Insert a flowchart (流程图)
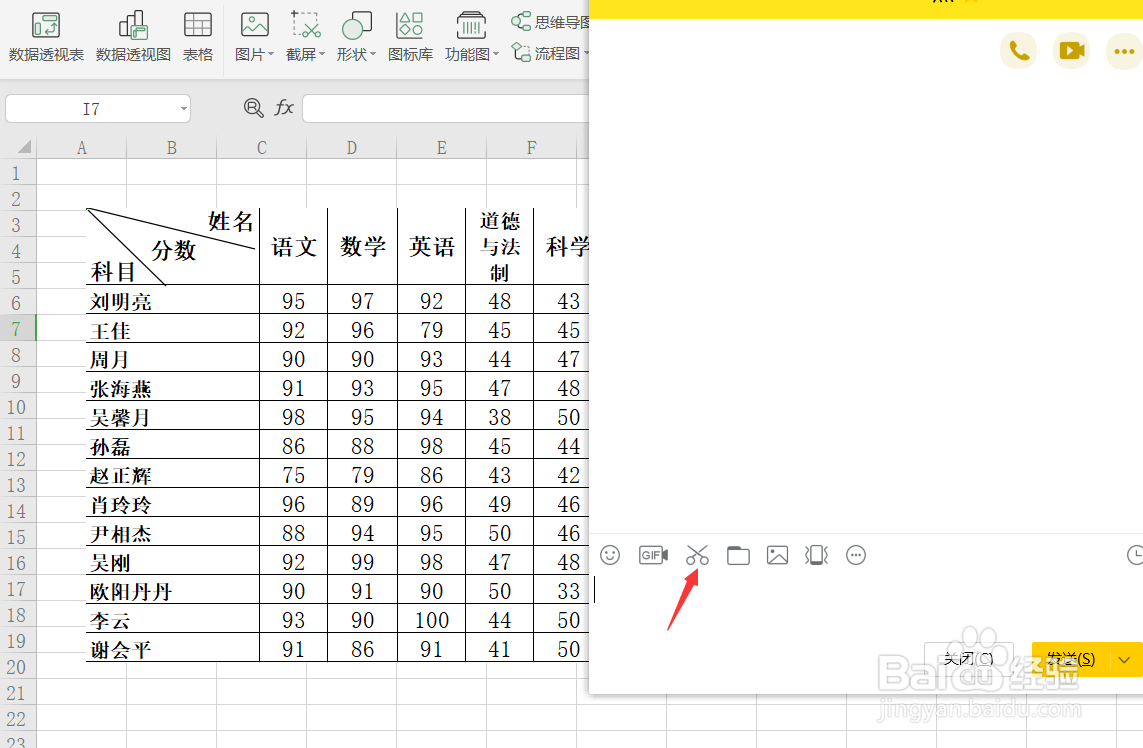The width and height of the screenshot is (1143, 748). [x=550, y=53]
